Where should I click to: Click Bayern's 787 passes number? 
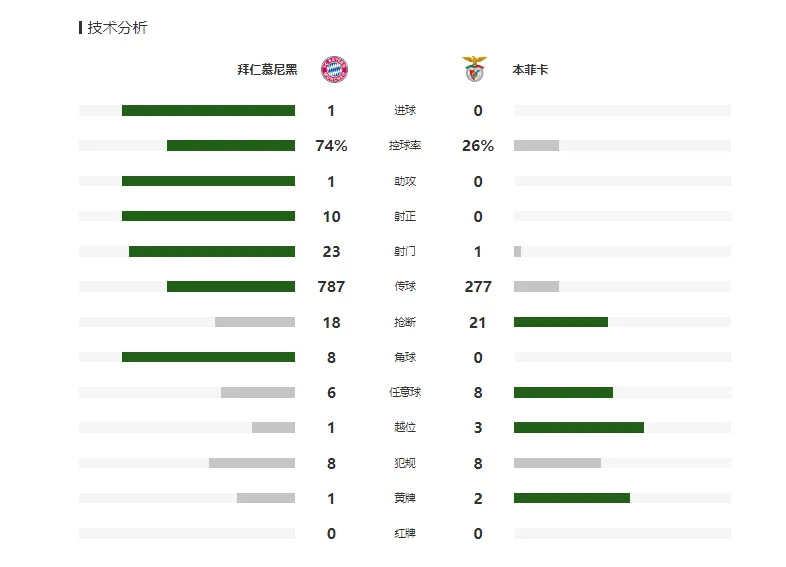(x=331, y=287)
